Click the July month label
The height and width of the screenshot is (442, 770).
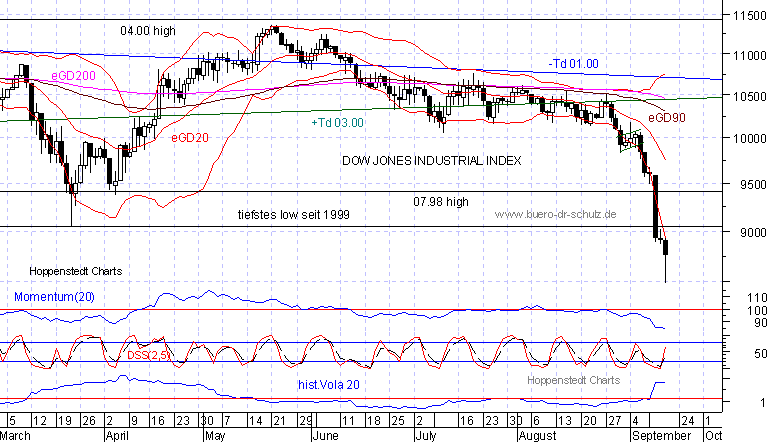(x=426, y=436)
